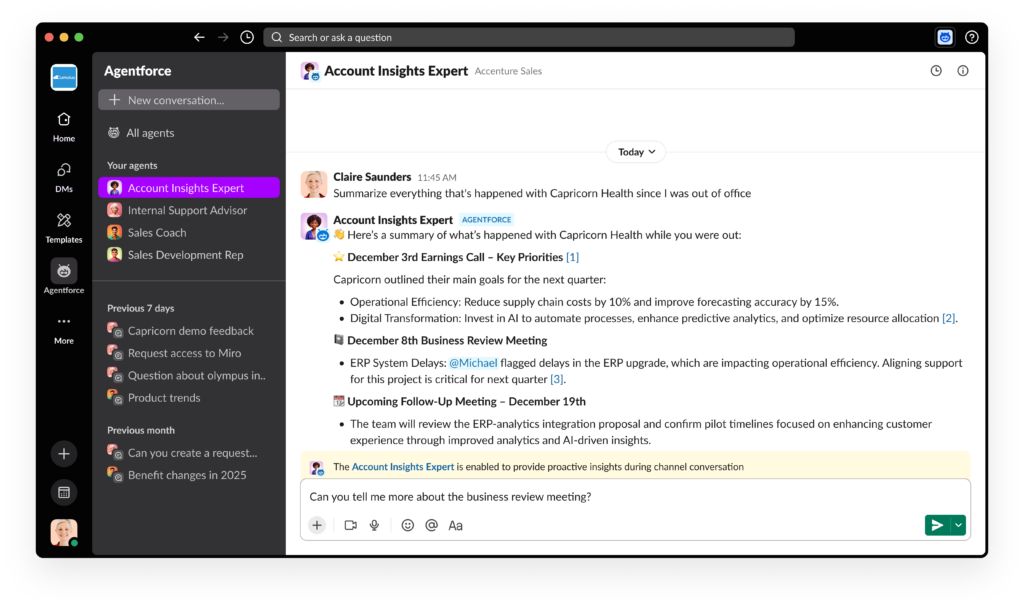
Task: Click the @Michael mention link
Action: point(473,363)
